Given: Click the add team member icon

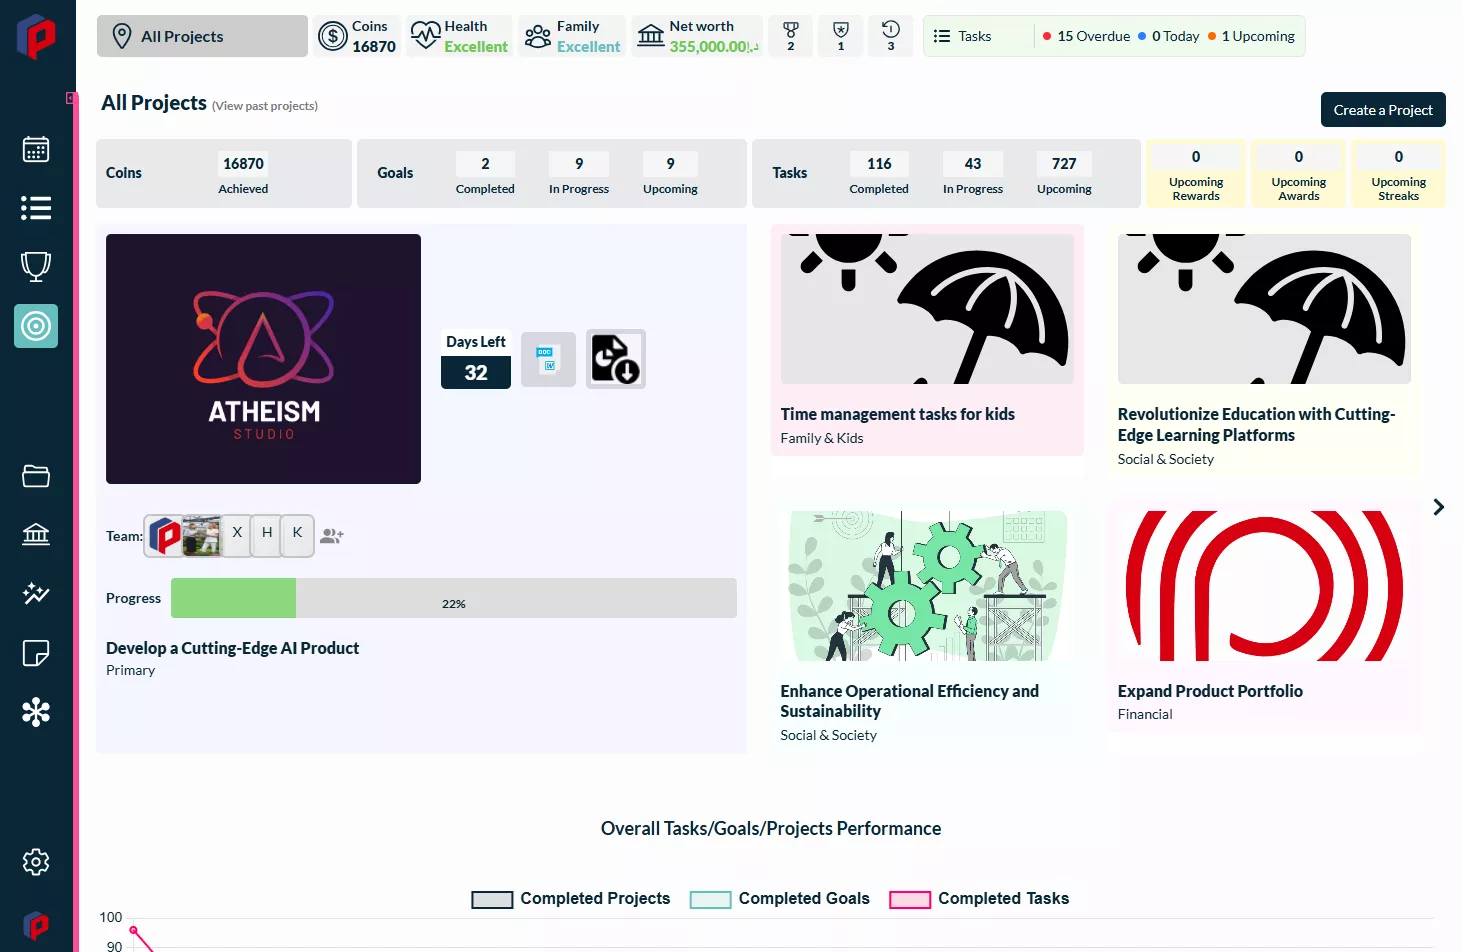Looking at the screenshot, I should click(x=331, y=536).
